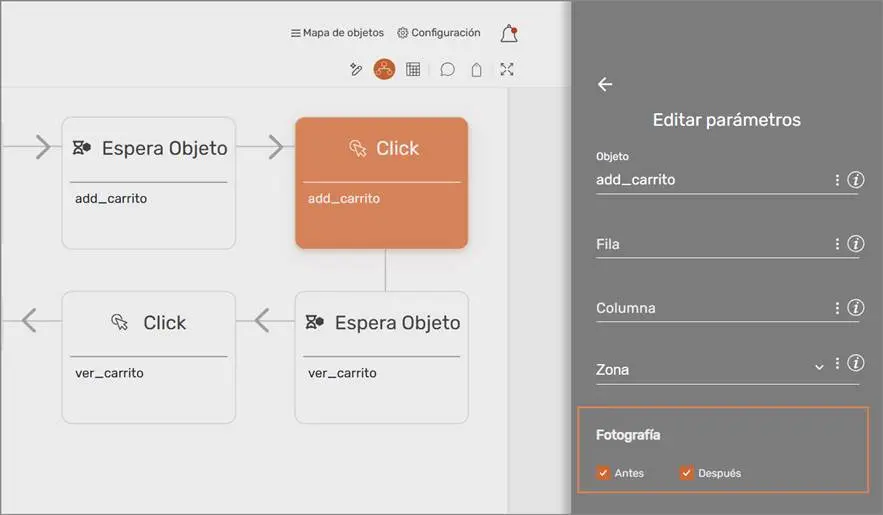The width and height of the screenshot is (883, 515).
Task: Open the Fila options three-dot menu
Action: tap(837, 244)
